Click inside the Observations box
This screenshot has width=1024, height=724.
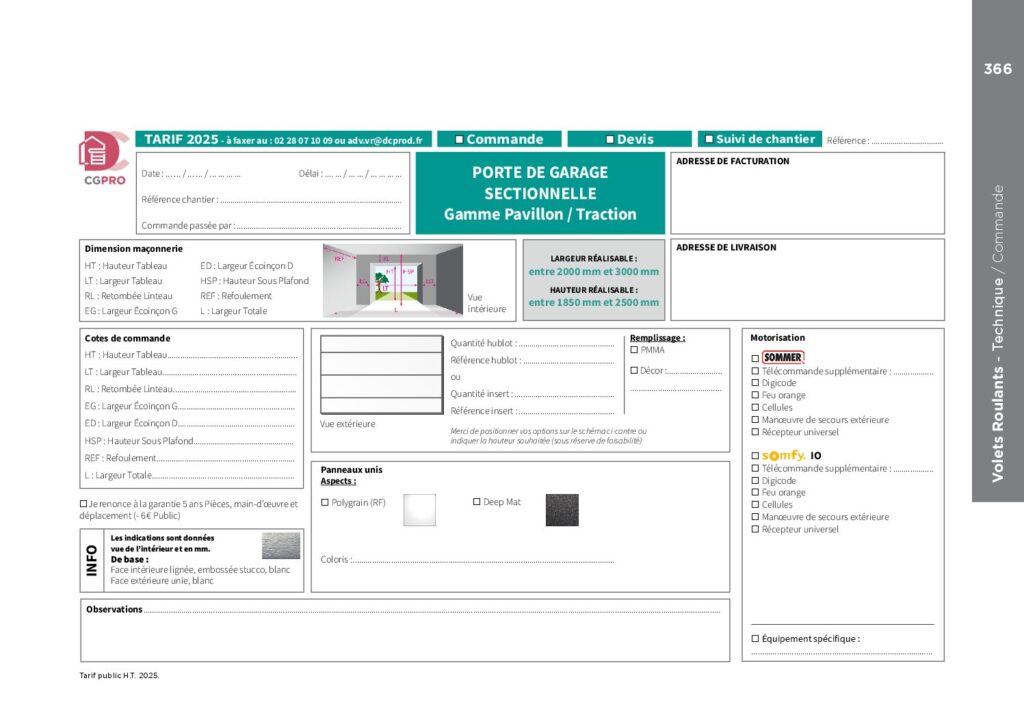click(x=404, y=635)
